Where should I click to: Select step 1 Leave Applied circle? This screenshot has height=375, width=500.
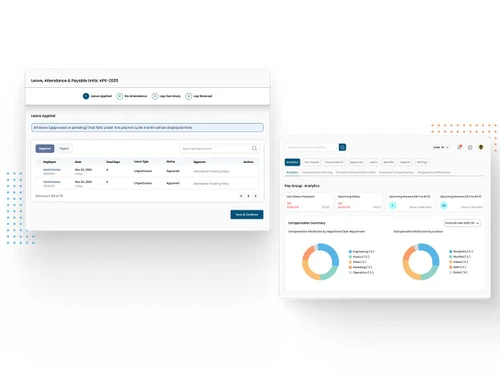[x=86, y=96]
